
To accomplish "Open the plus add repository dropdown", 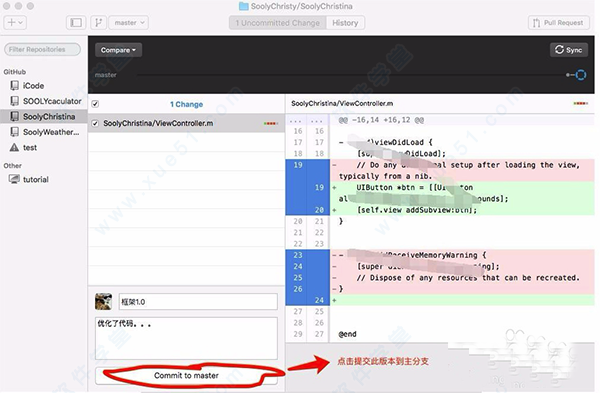I will (15, 23).
